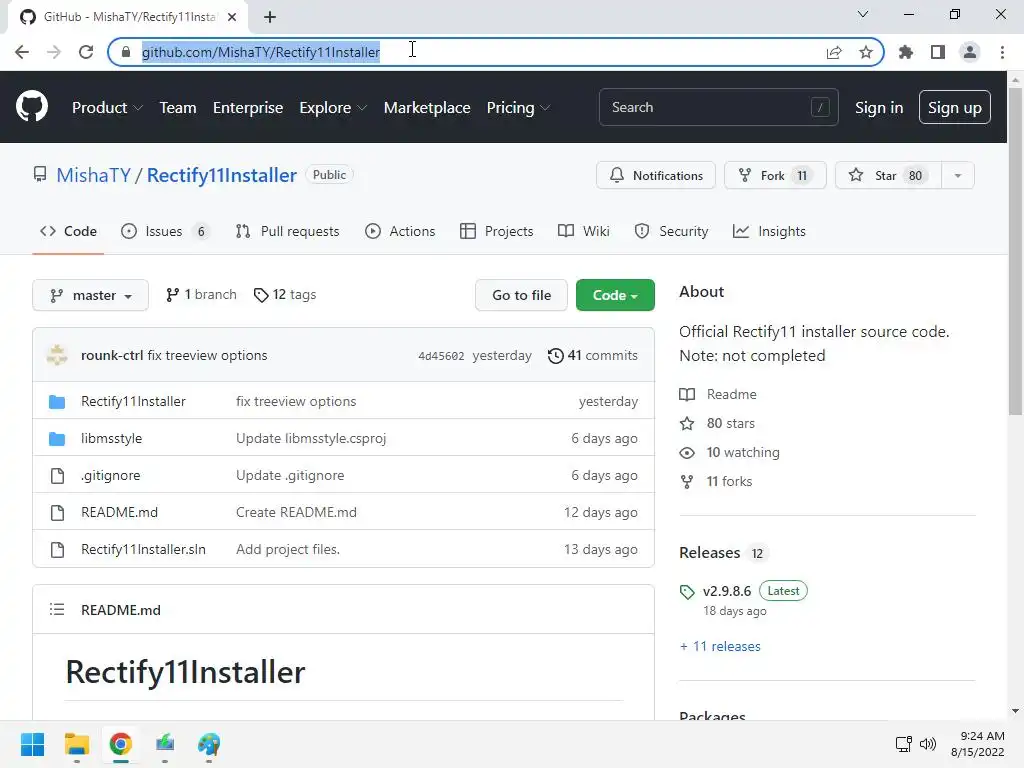
Task: Open the green Code dropdown button
Action: click(x=615, y=295)
